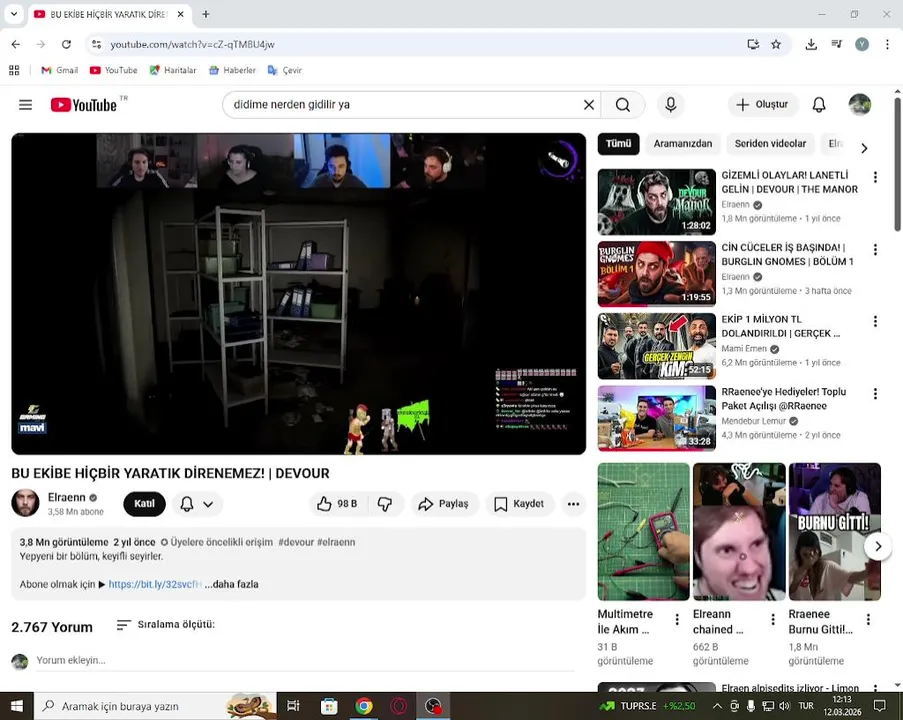Open options for Multimetre short
The width and height of the screenshot is (903, 720).
click(x=677, y=619)
